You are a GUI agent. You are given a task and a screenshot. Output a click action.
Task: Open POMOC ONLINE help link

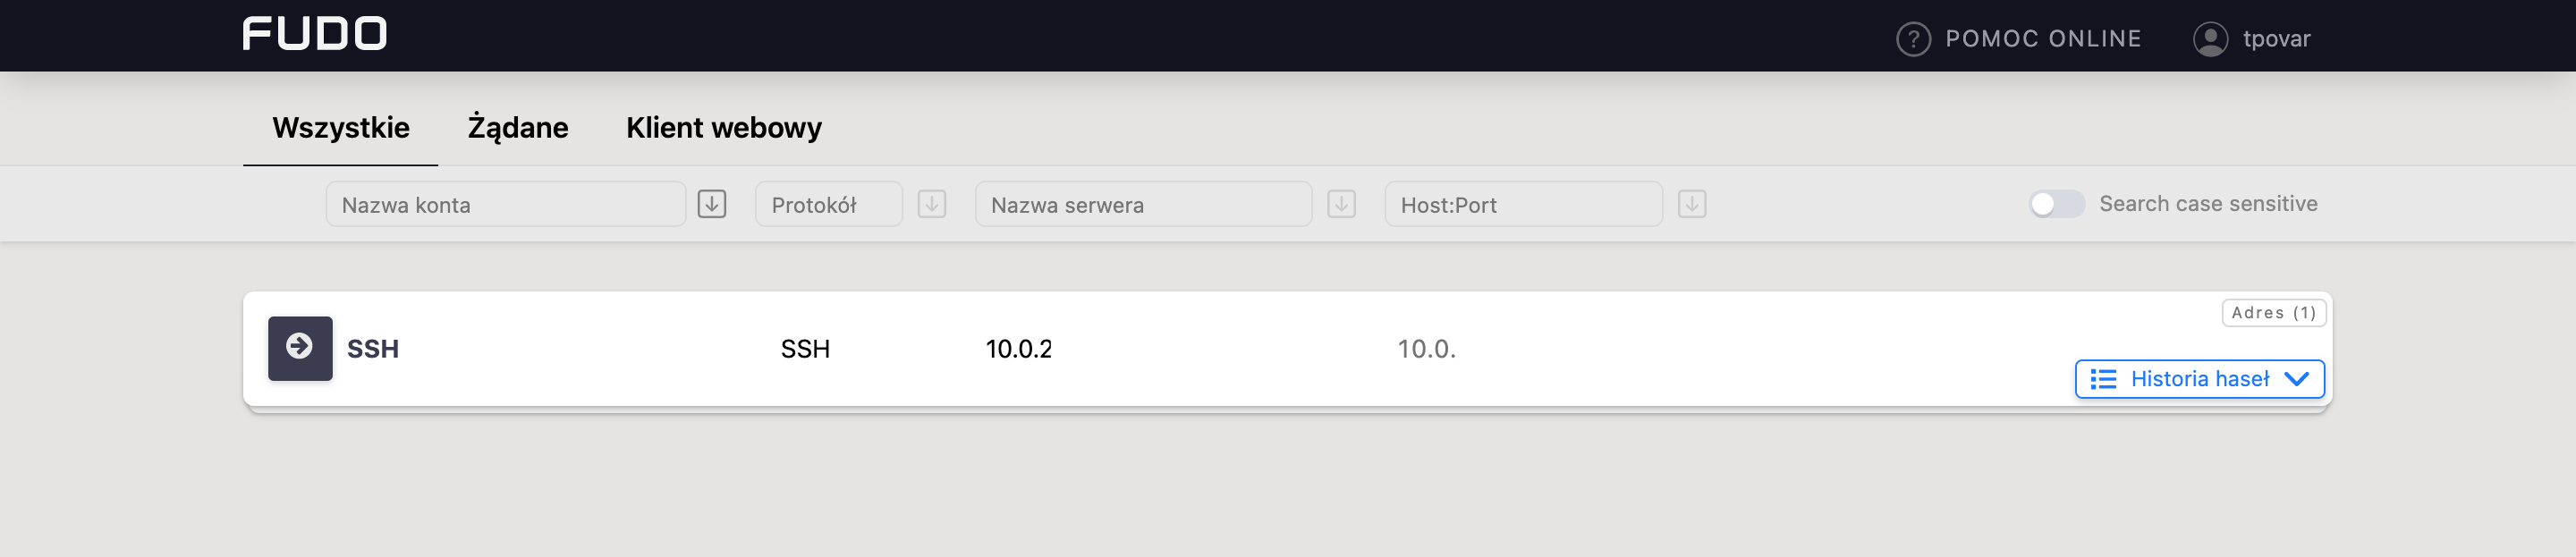tap(2042, 39)
